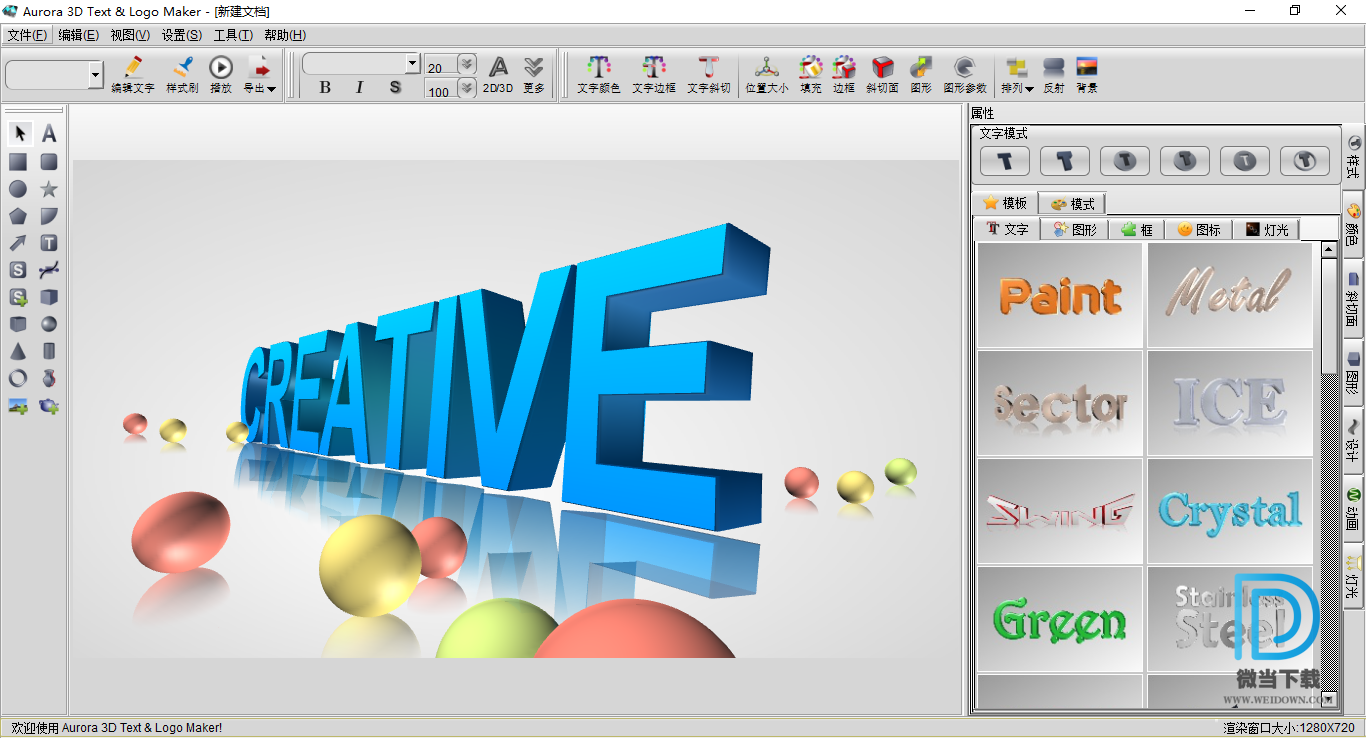Open the leftmost toolbar combo box
This screenshot has width=1366, height=738.
tap(54, 75)
